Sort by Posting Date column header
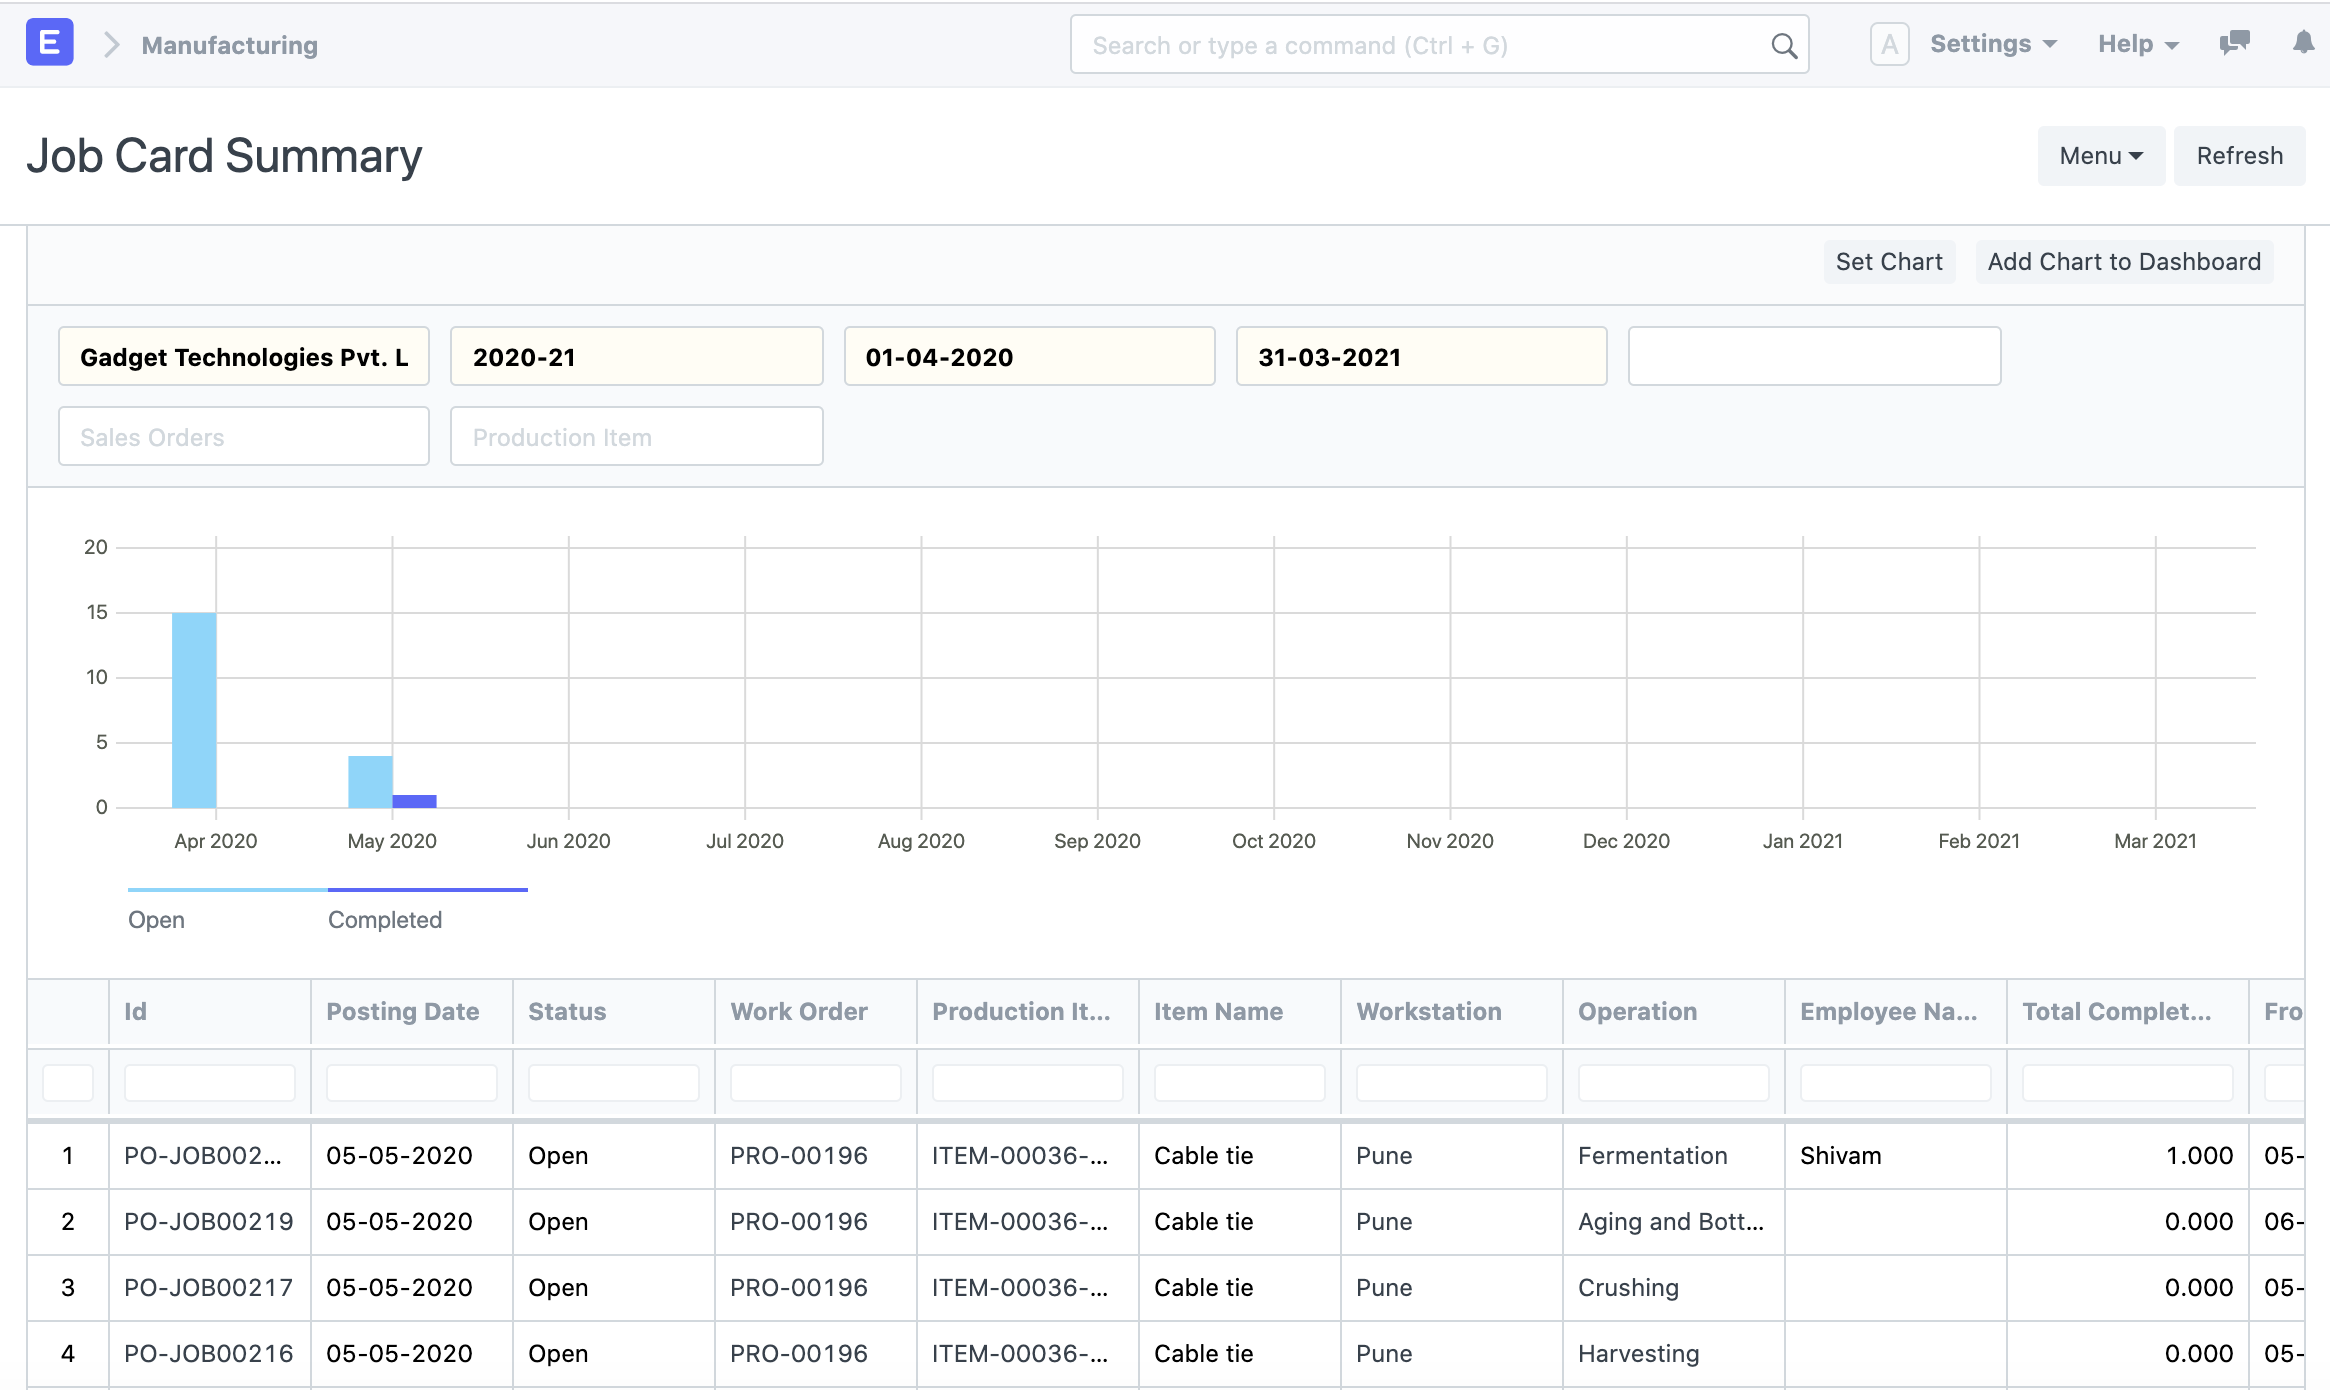2330x1390 pixels. 403,1011
